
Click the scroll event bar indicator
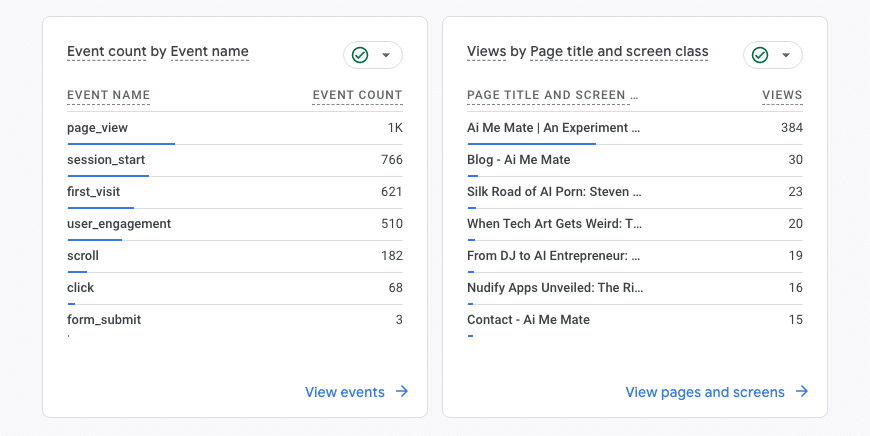[x=77, y=272]
